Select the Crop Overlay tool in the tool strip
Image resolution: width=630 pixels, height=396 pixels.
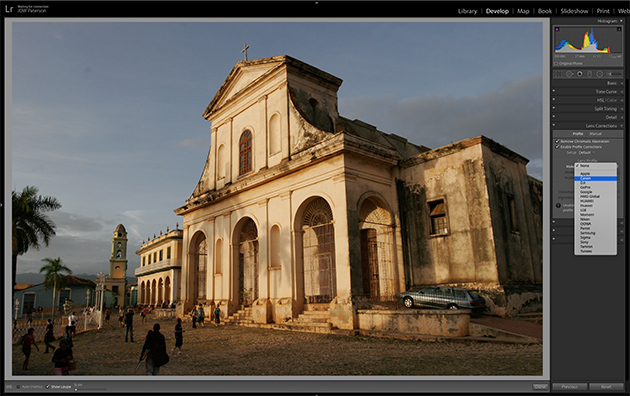tap(558, 74)
